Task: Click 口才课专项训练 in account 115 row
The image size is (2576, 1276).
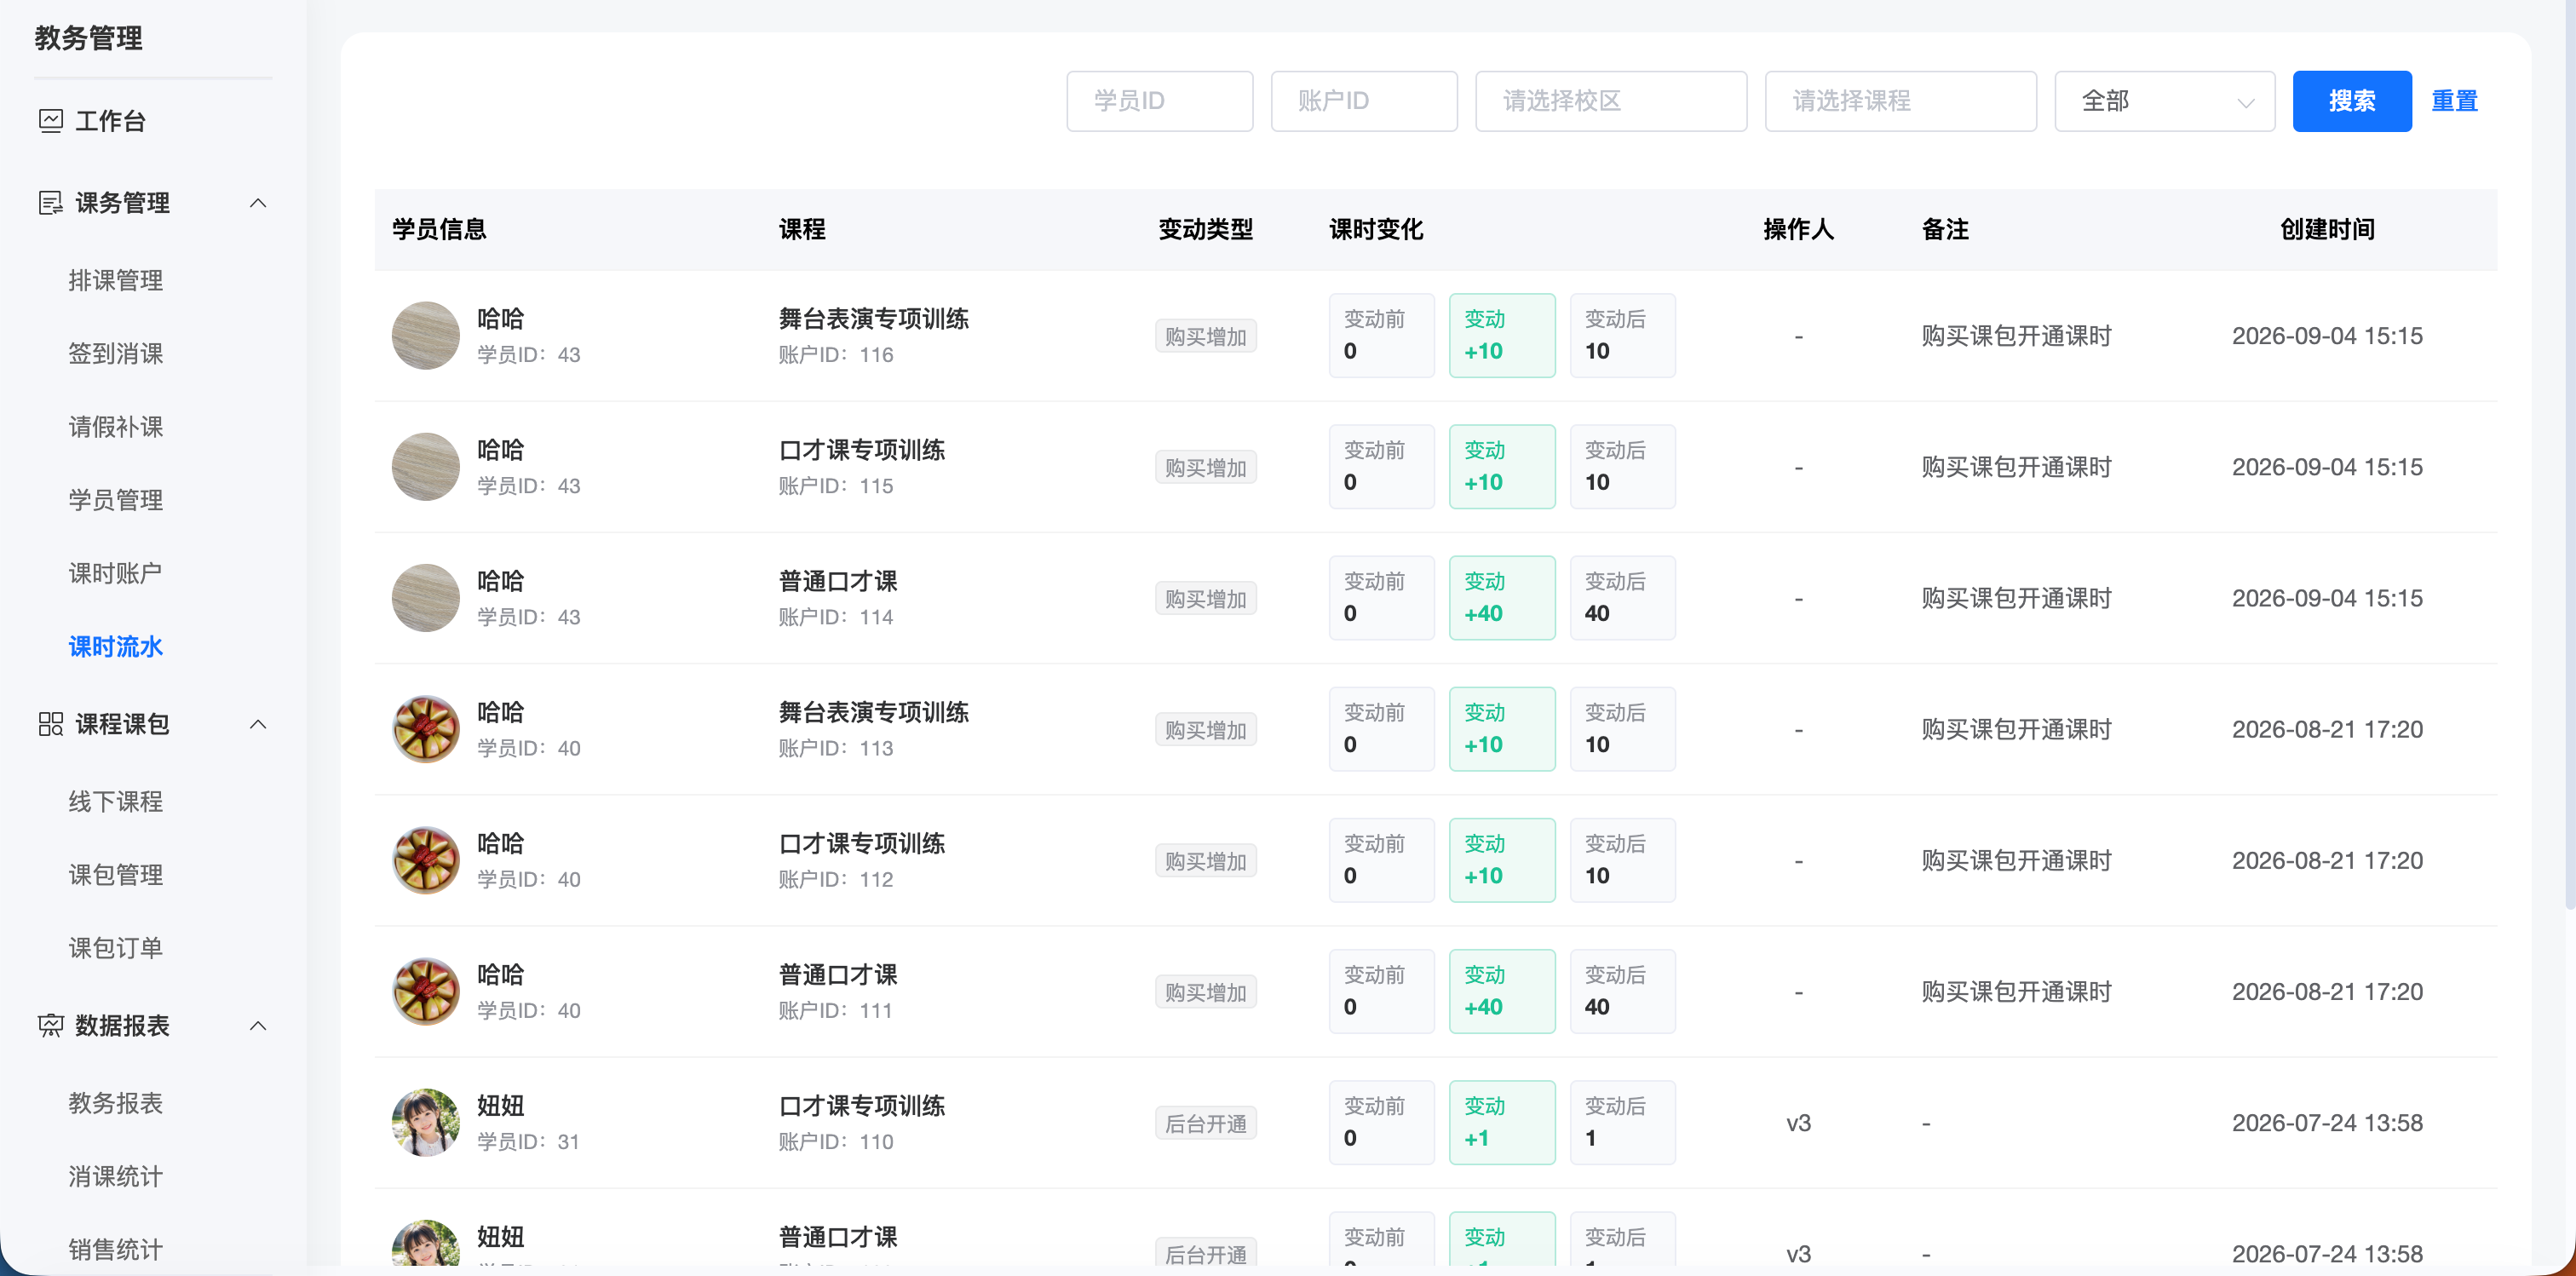Action: [x=861, y=450]
